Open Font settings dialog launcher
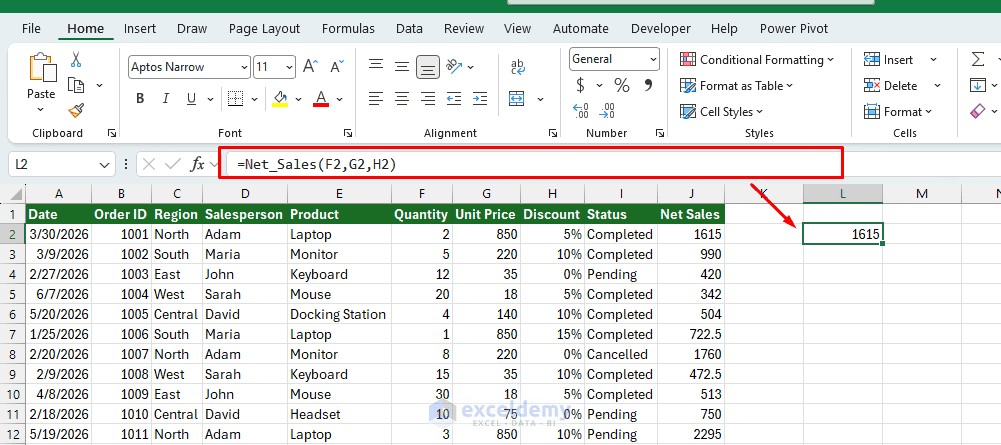 click(348, 133)
